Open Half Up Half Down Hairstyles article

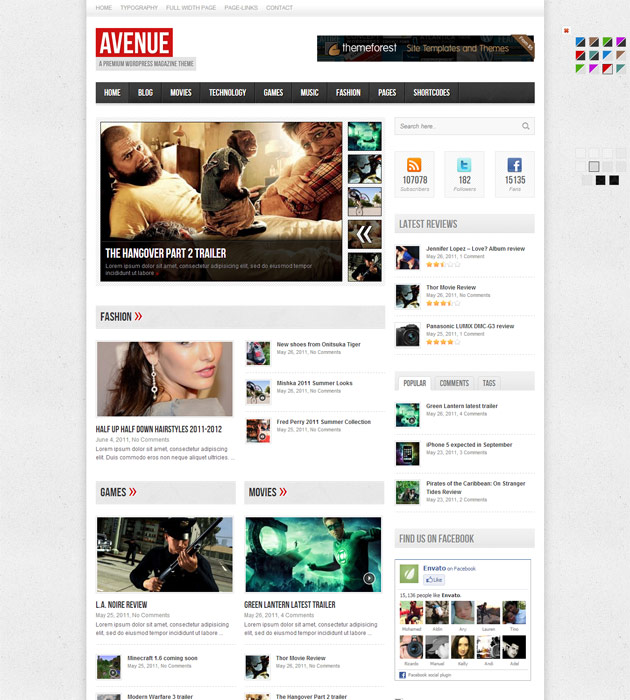click(x=159, y=429)
